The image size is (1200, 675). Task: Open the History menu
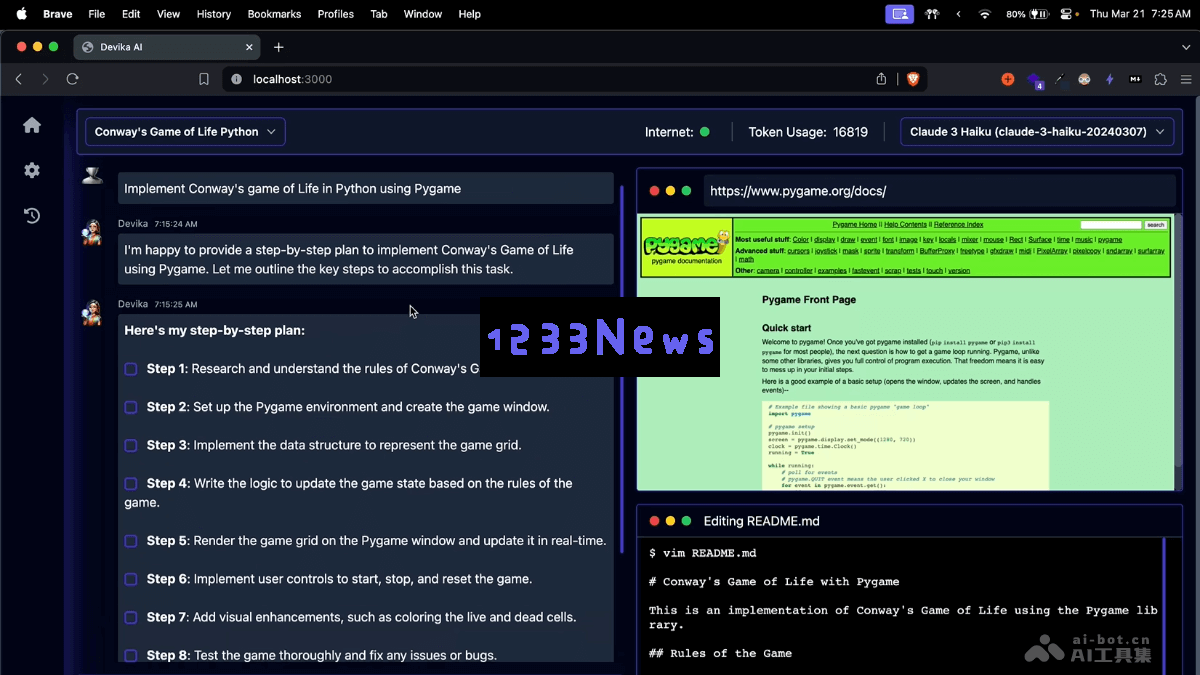click(x=213, y=14)
